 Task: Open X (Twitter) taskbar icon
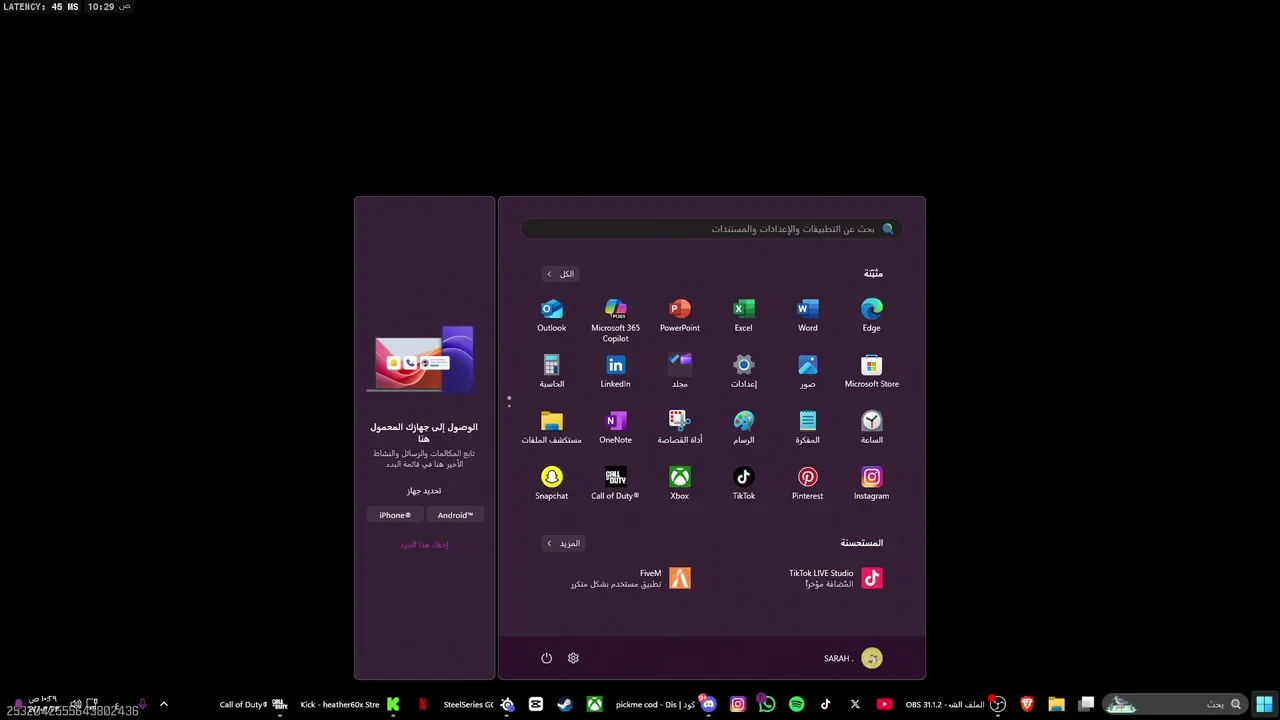(855, 704)
